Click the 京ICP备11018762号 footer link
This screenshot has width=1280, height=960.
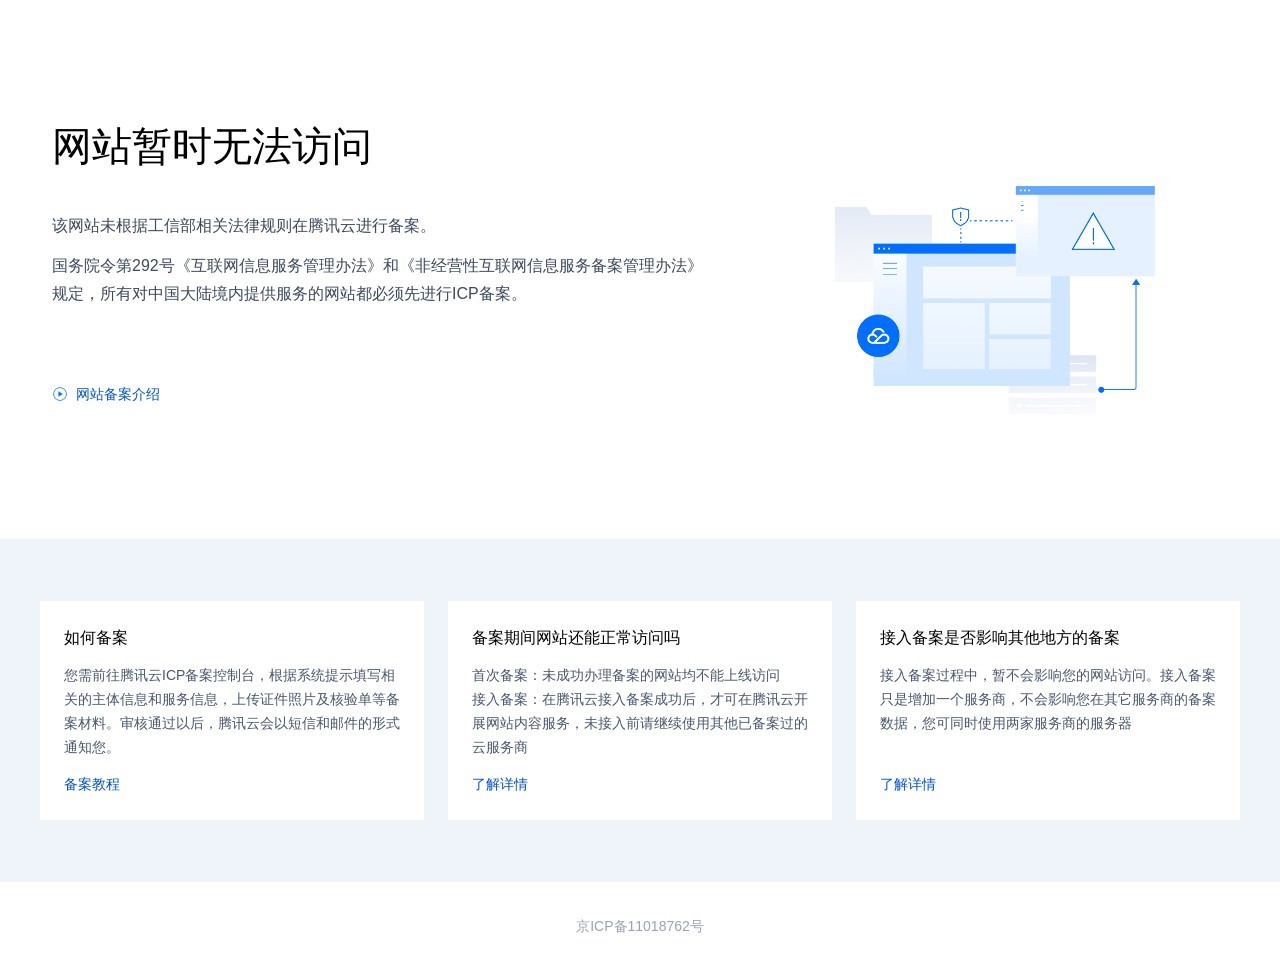640,926
